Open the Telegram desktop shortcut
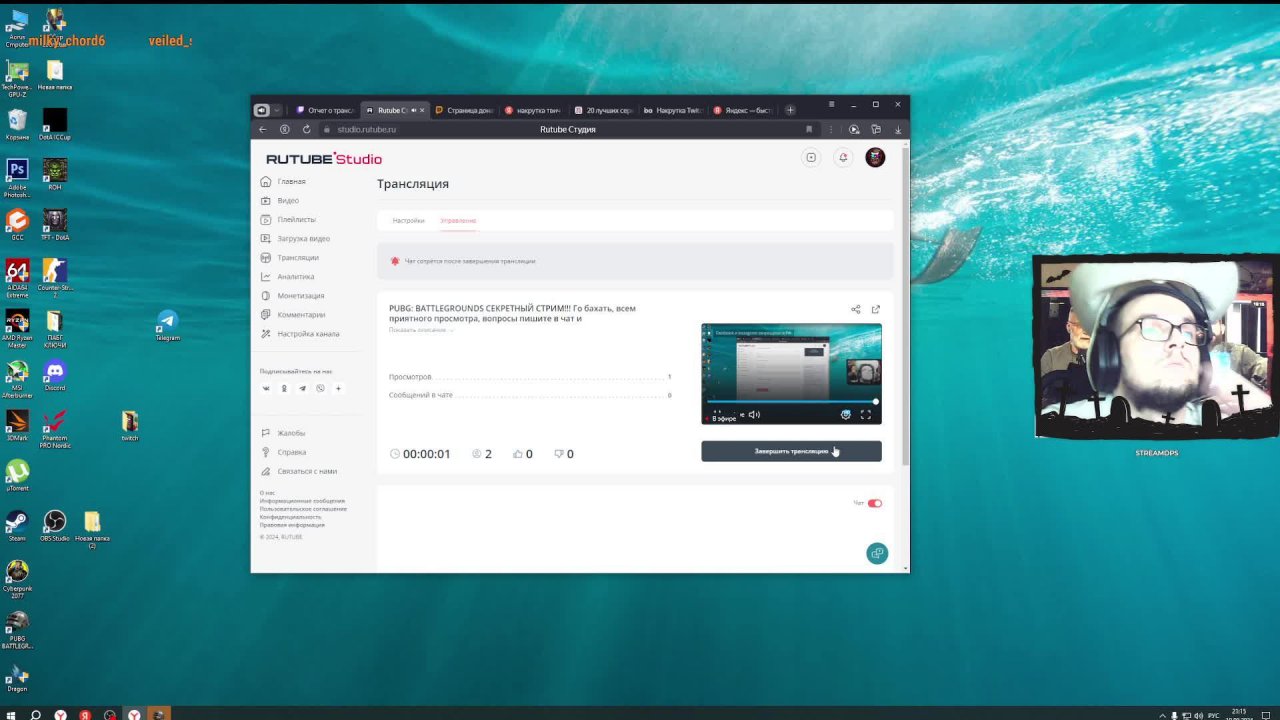The height and width of the screenshot is (720, 1280). 167,326
